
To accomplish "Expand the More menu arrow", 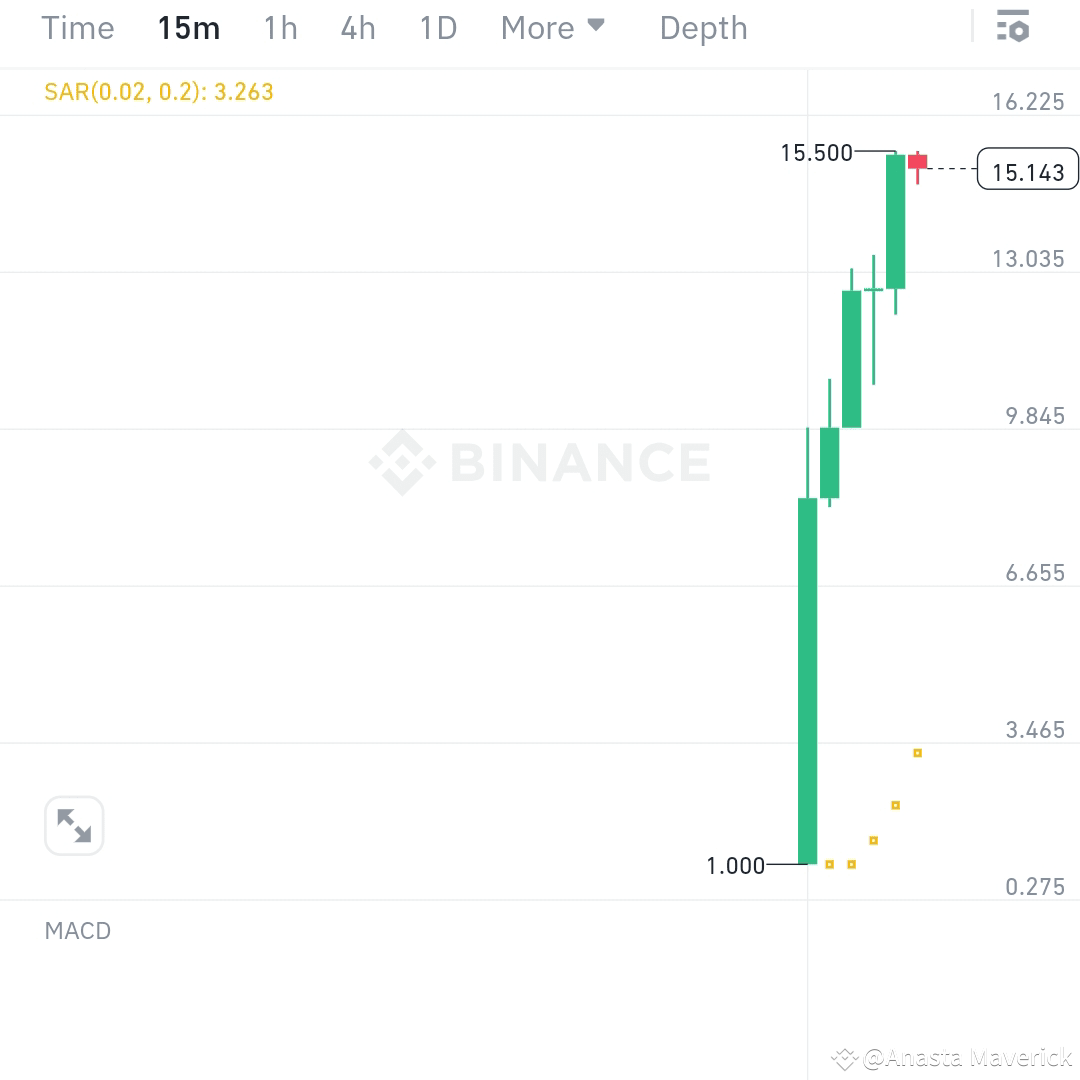I will pos(596,26).
